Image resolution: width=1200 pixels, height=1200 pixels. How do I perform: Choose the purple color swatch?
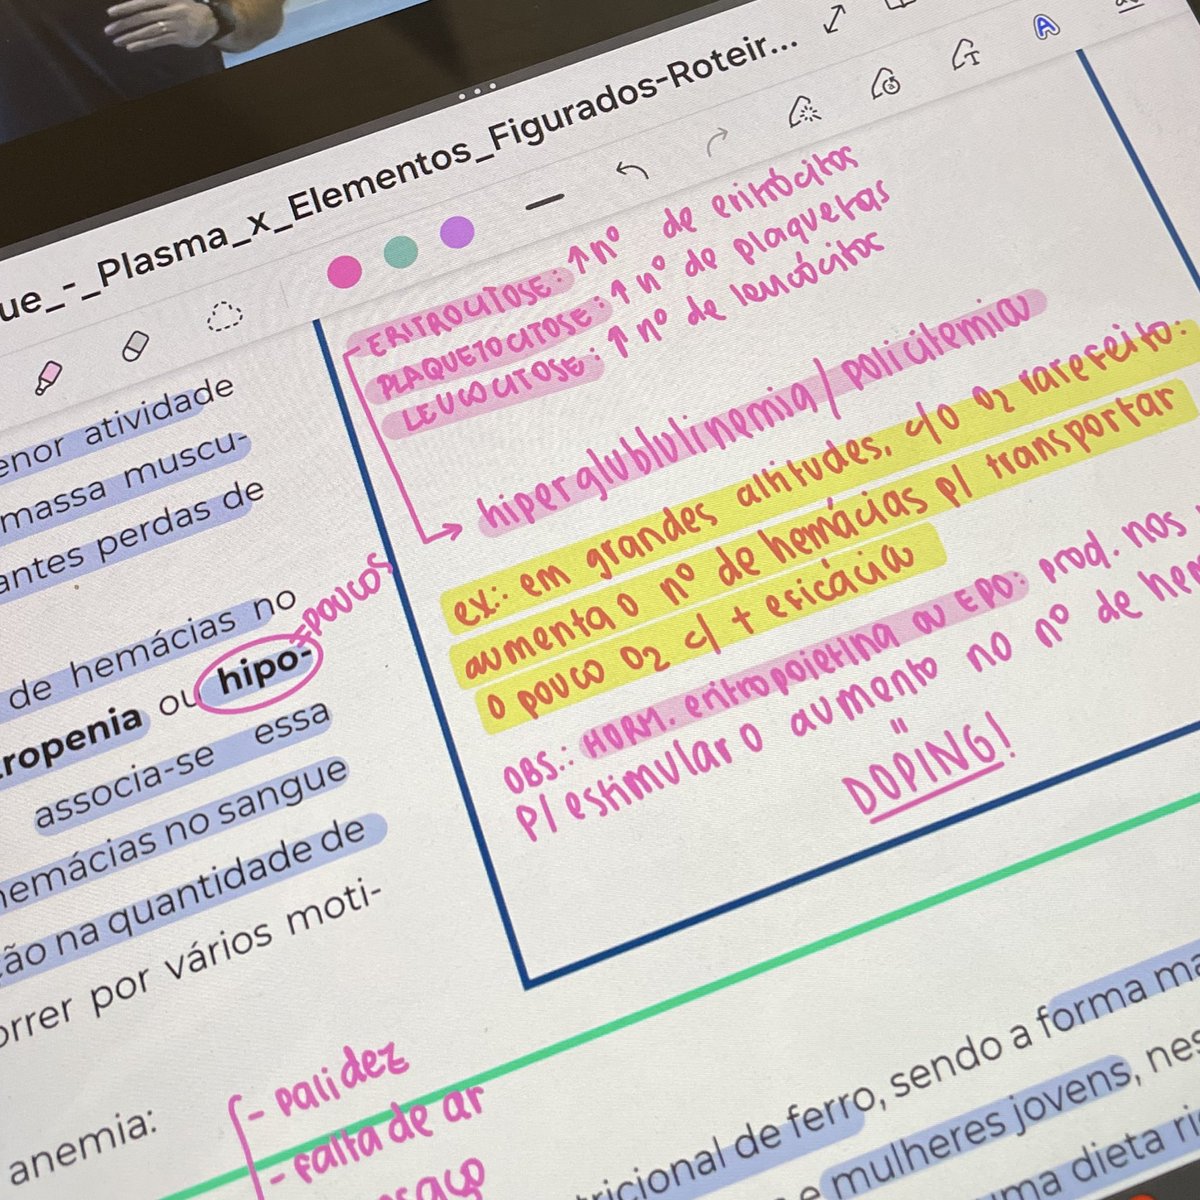pos(455,233)
